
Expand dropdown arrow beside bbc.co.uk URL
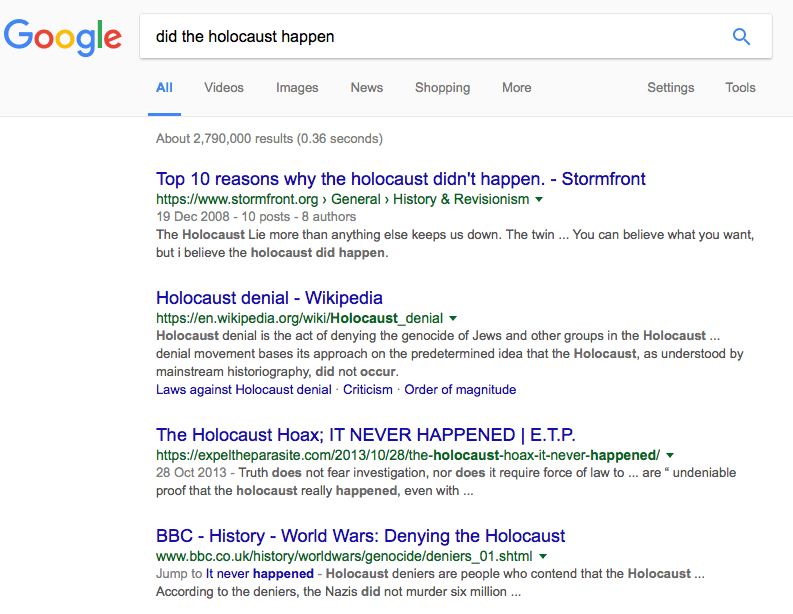543,556
